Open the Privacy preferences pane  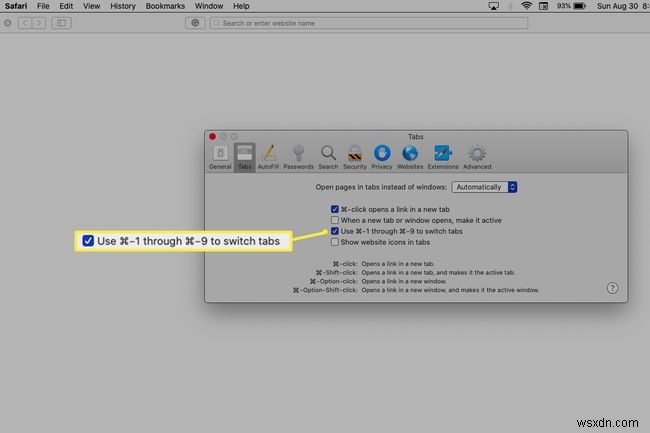pos(382,157)
